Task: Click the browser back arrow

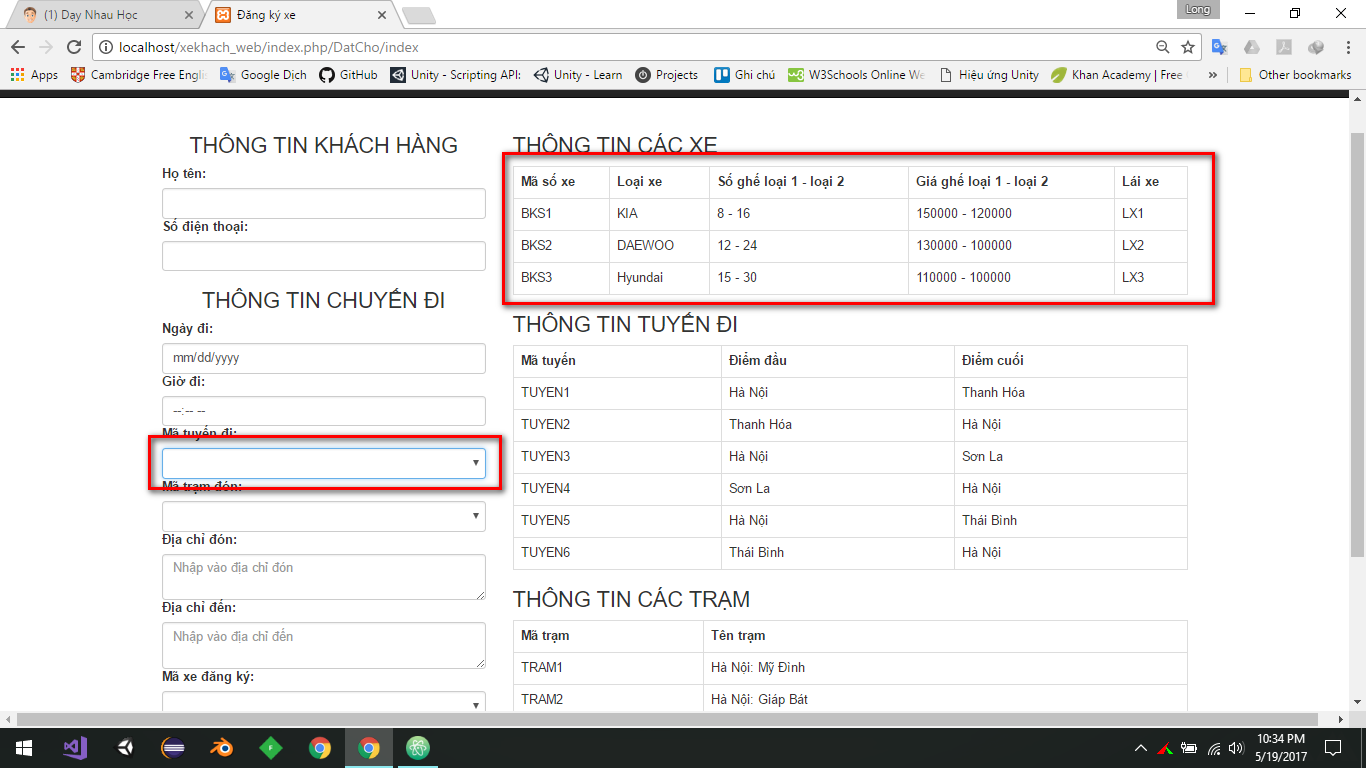Action: pos(18,47)
